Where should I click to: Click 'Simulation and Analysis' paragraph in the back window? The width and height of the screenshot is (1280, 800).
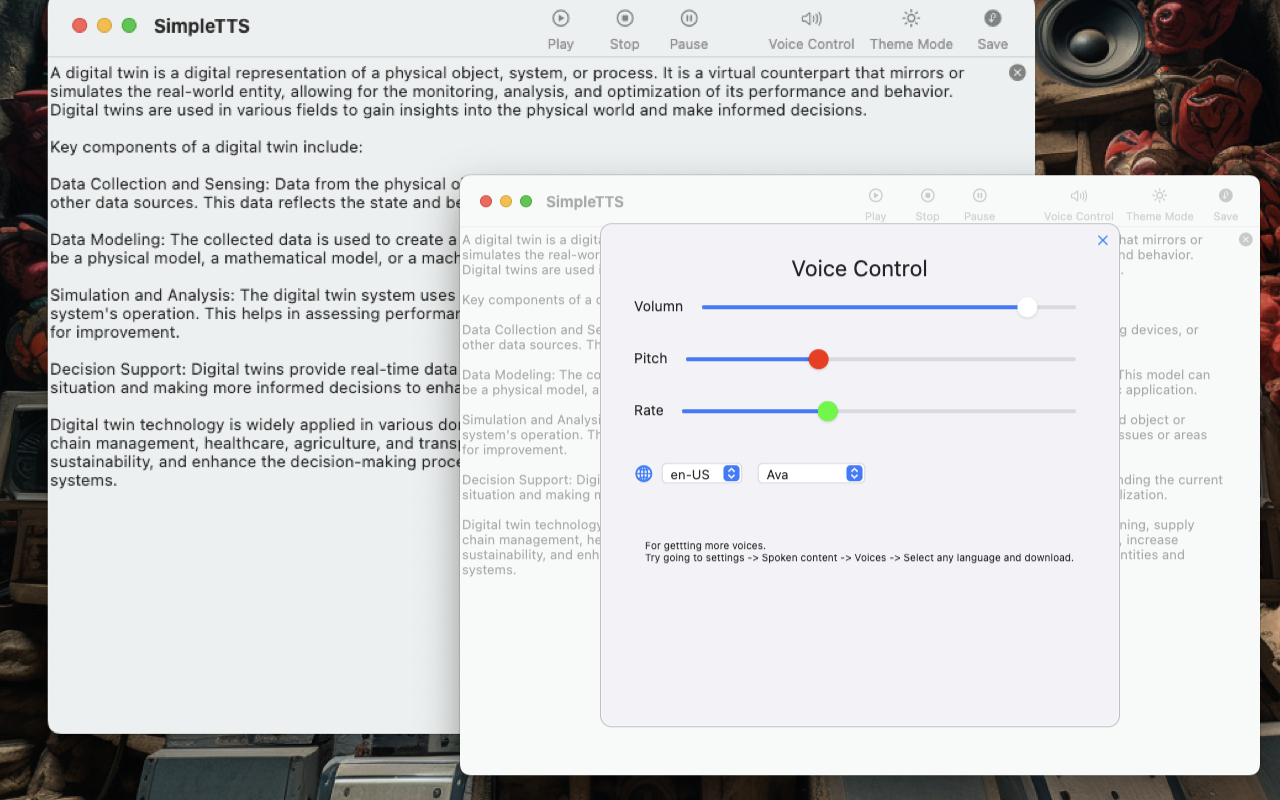click(254, 314)
